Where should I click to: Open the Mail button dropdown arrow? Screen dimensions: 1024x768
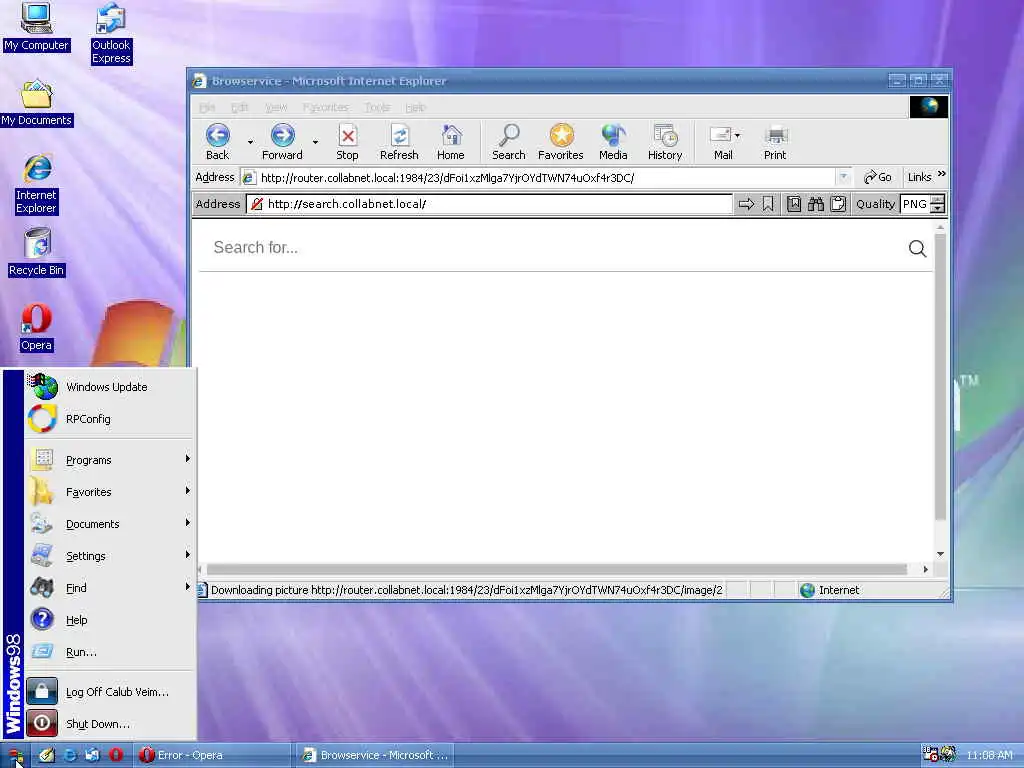coord(737,136)
